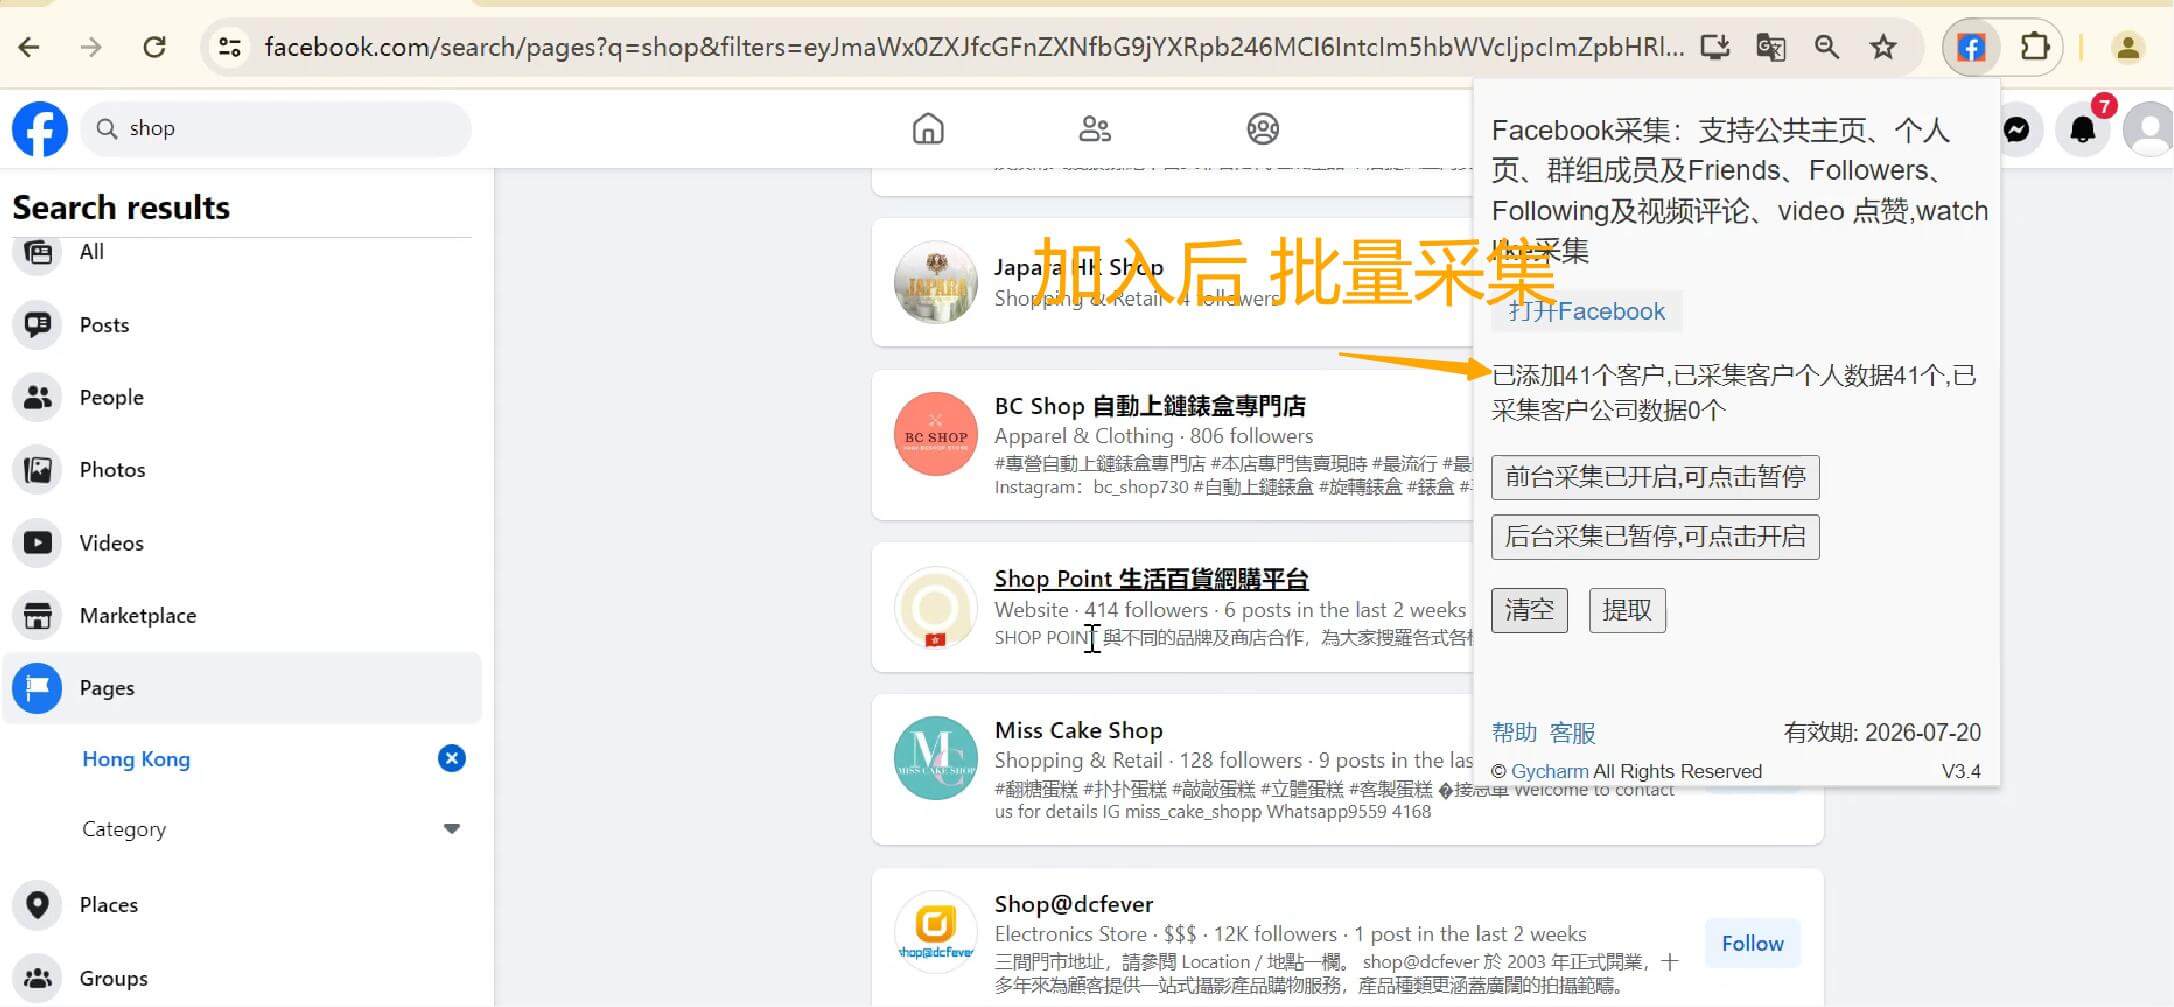Screen dimensions: 2174x1007
Task: Open Shop@dcfever page logo
Action: tap(936, 932)
